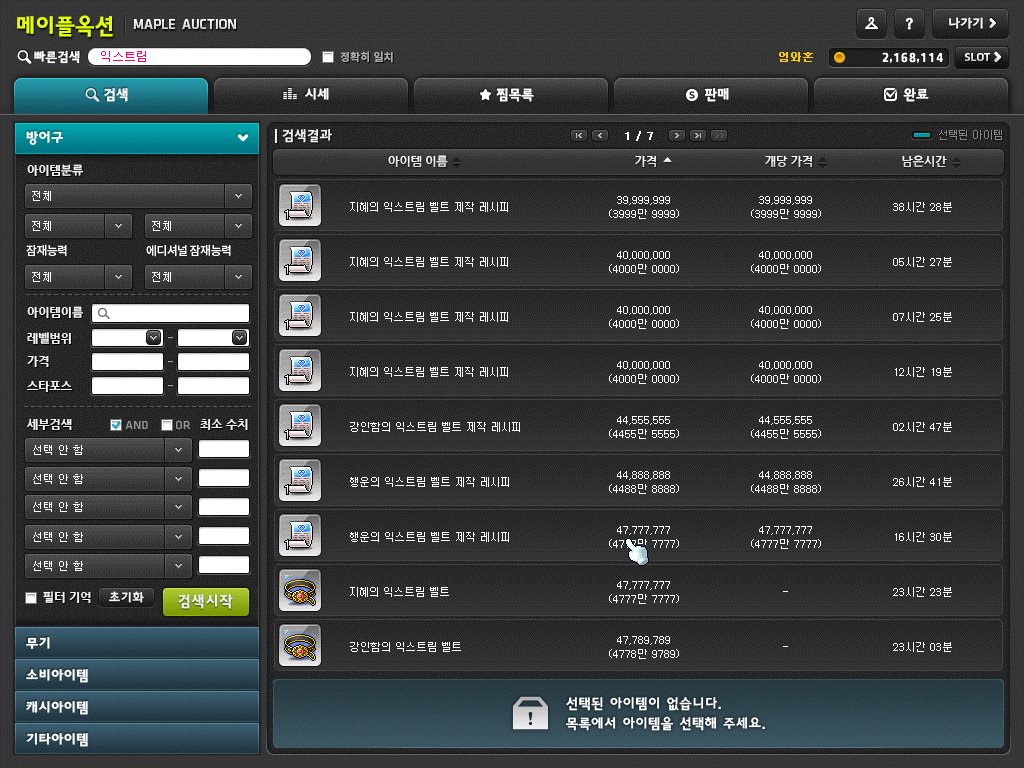1024x768 pixels.
Task: Click the 남은시간 02시간 47분 cell
Action: point(922,426)
